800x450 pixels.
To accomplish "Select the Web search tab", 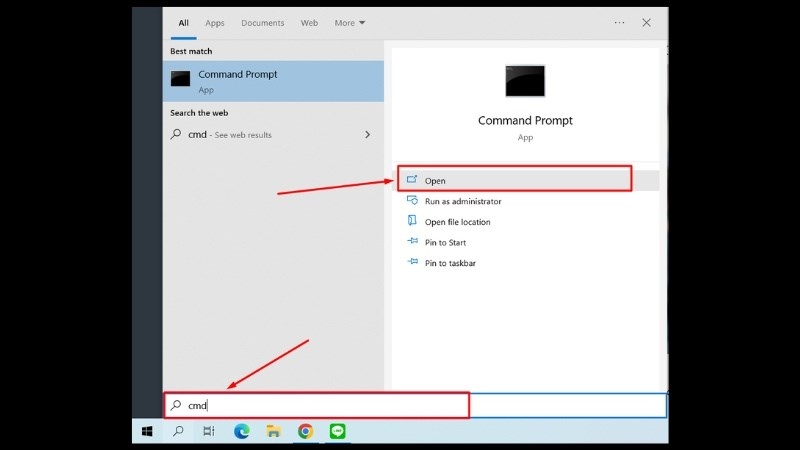I will [x=309, y=22].
